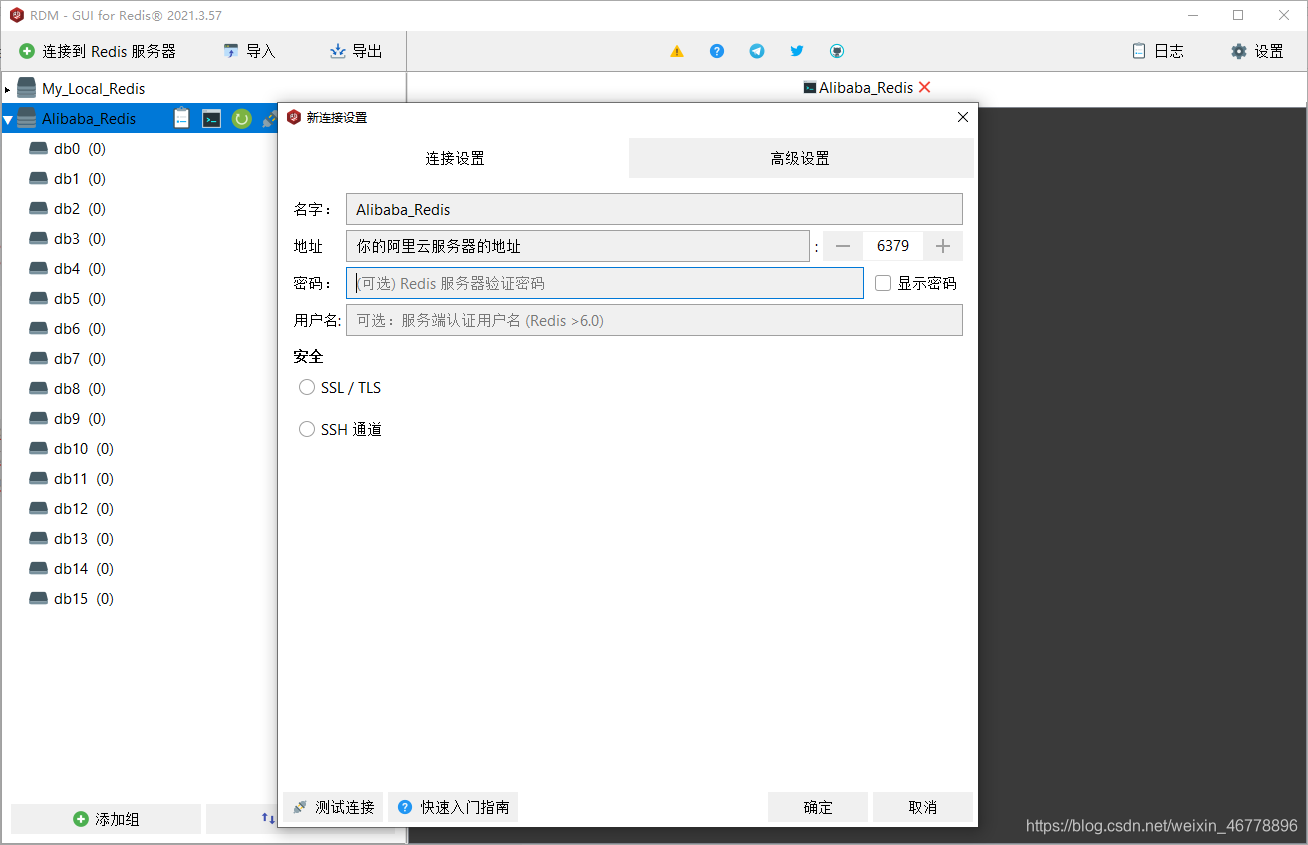Decrease port number with minus button
The height and width of the screenshot is (845, 1308).
click(843, 246)
